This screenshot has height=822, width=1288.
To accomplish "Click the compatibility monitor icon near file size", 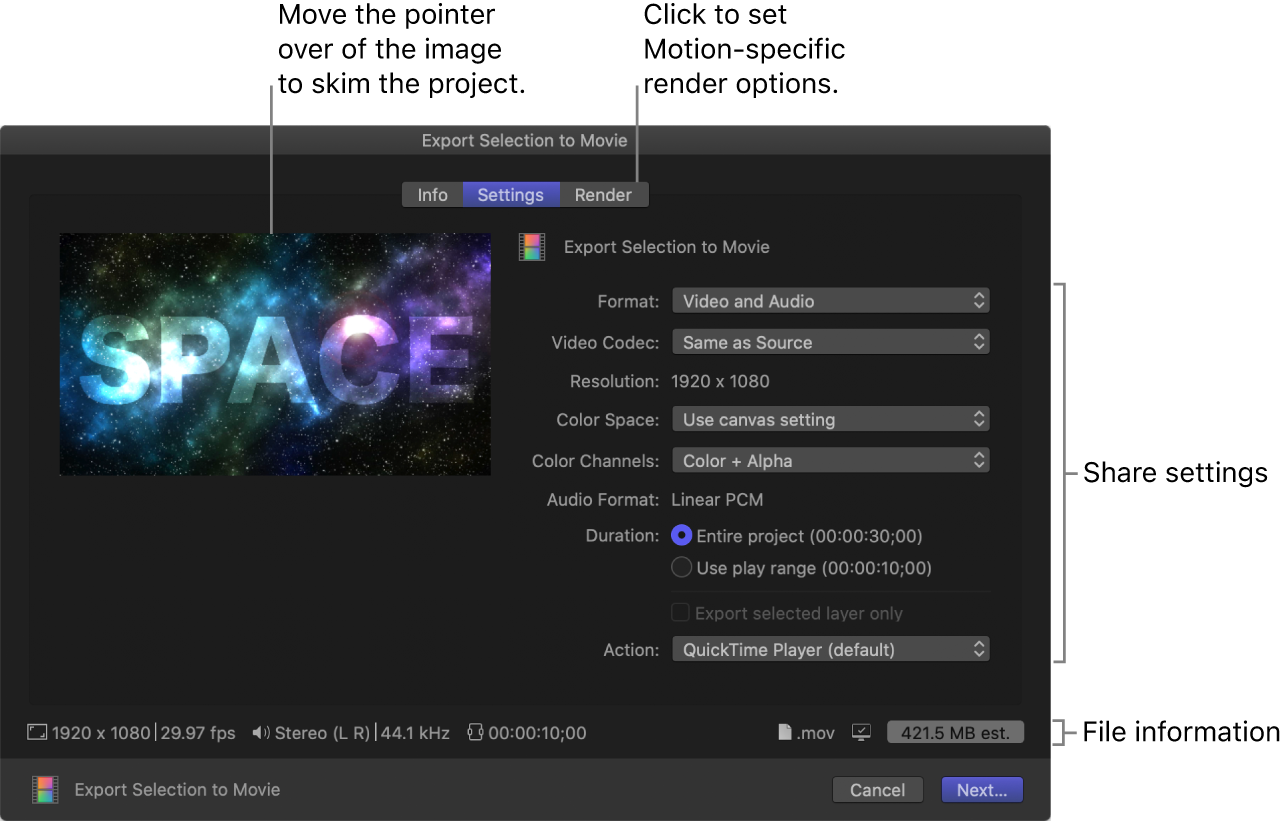I will pyautogui.click(x=860, y=732).
